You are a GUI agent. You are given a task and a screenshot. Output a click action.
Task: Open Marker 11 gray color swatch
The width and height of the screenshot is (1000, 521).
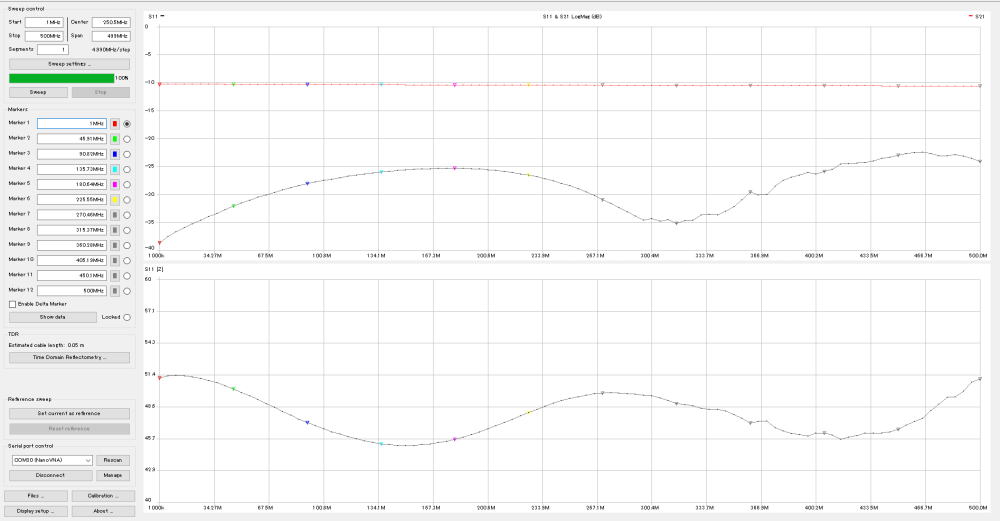[115, 275]
